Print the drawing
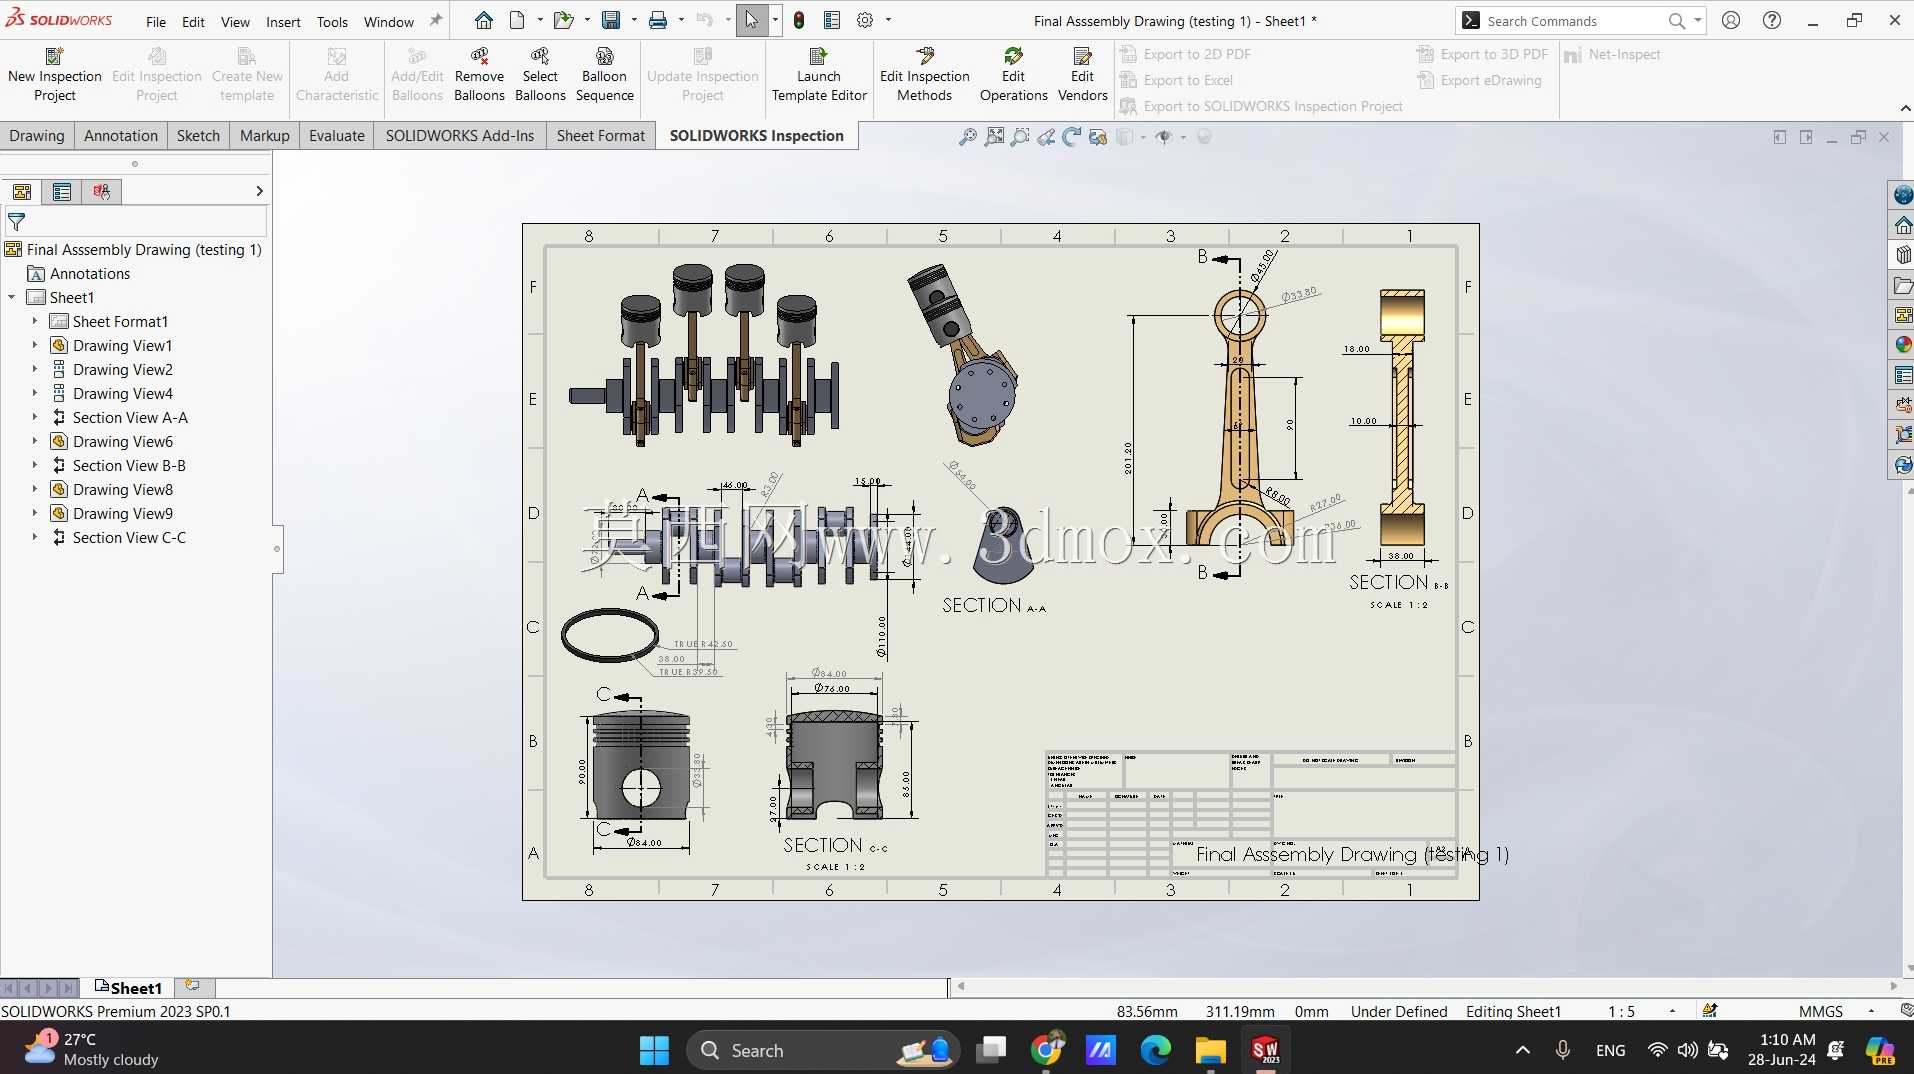The height and width of the screenshot is (1074, 1914). point(658,20)
